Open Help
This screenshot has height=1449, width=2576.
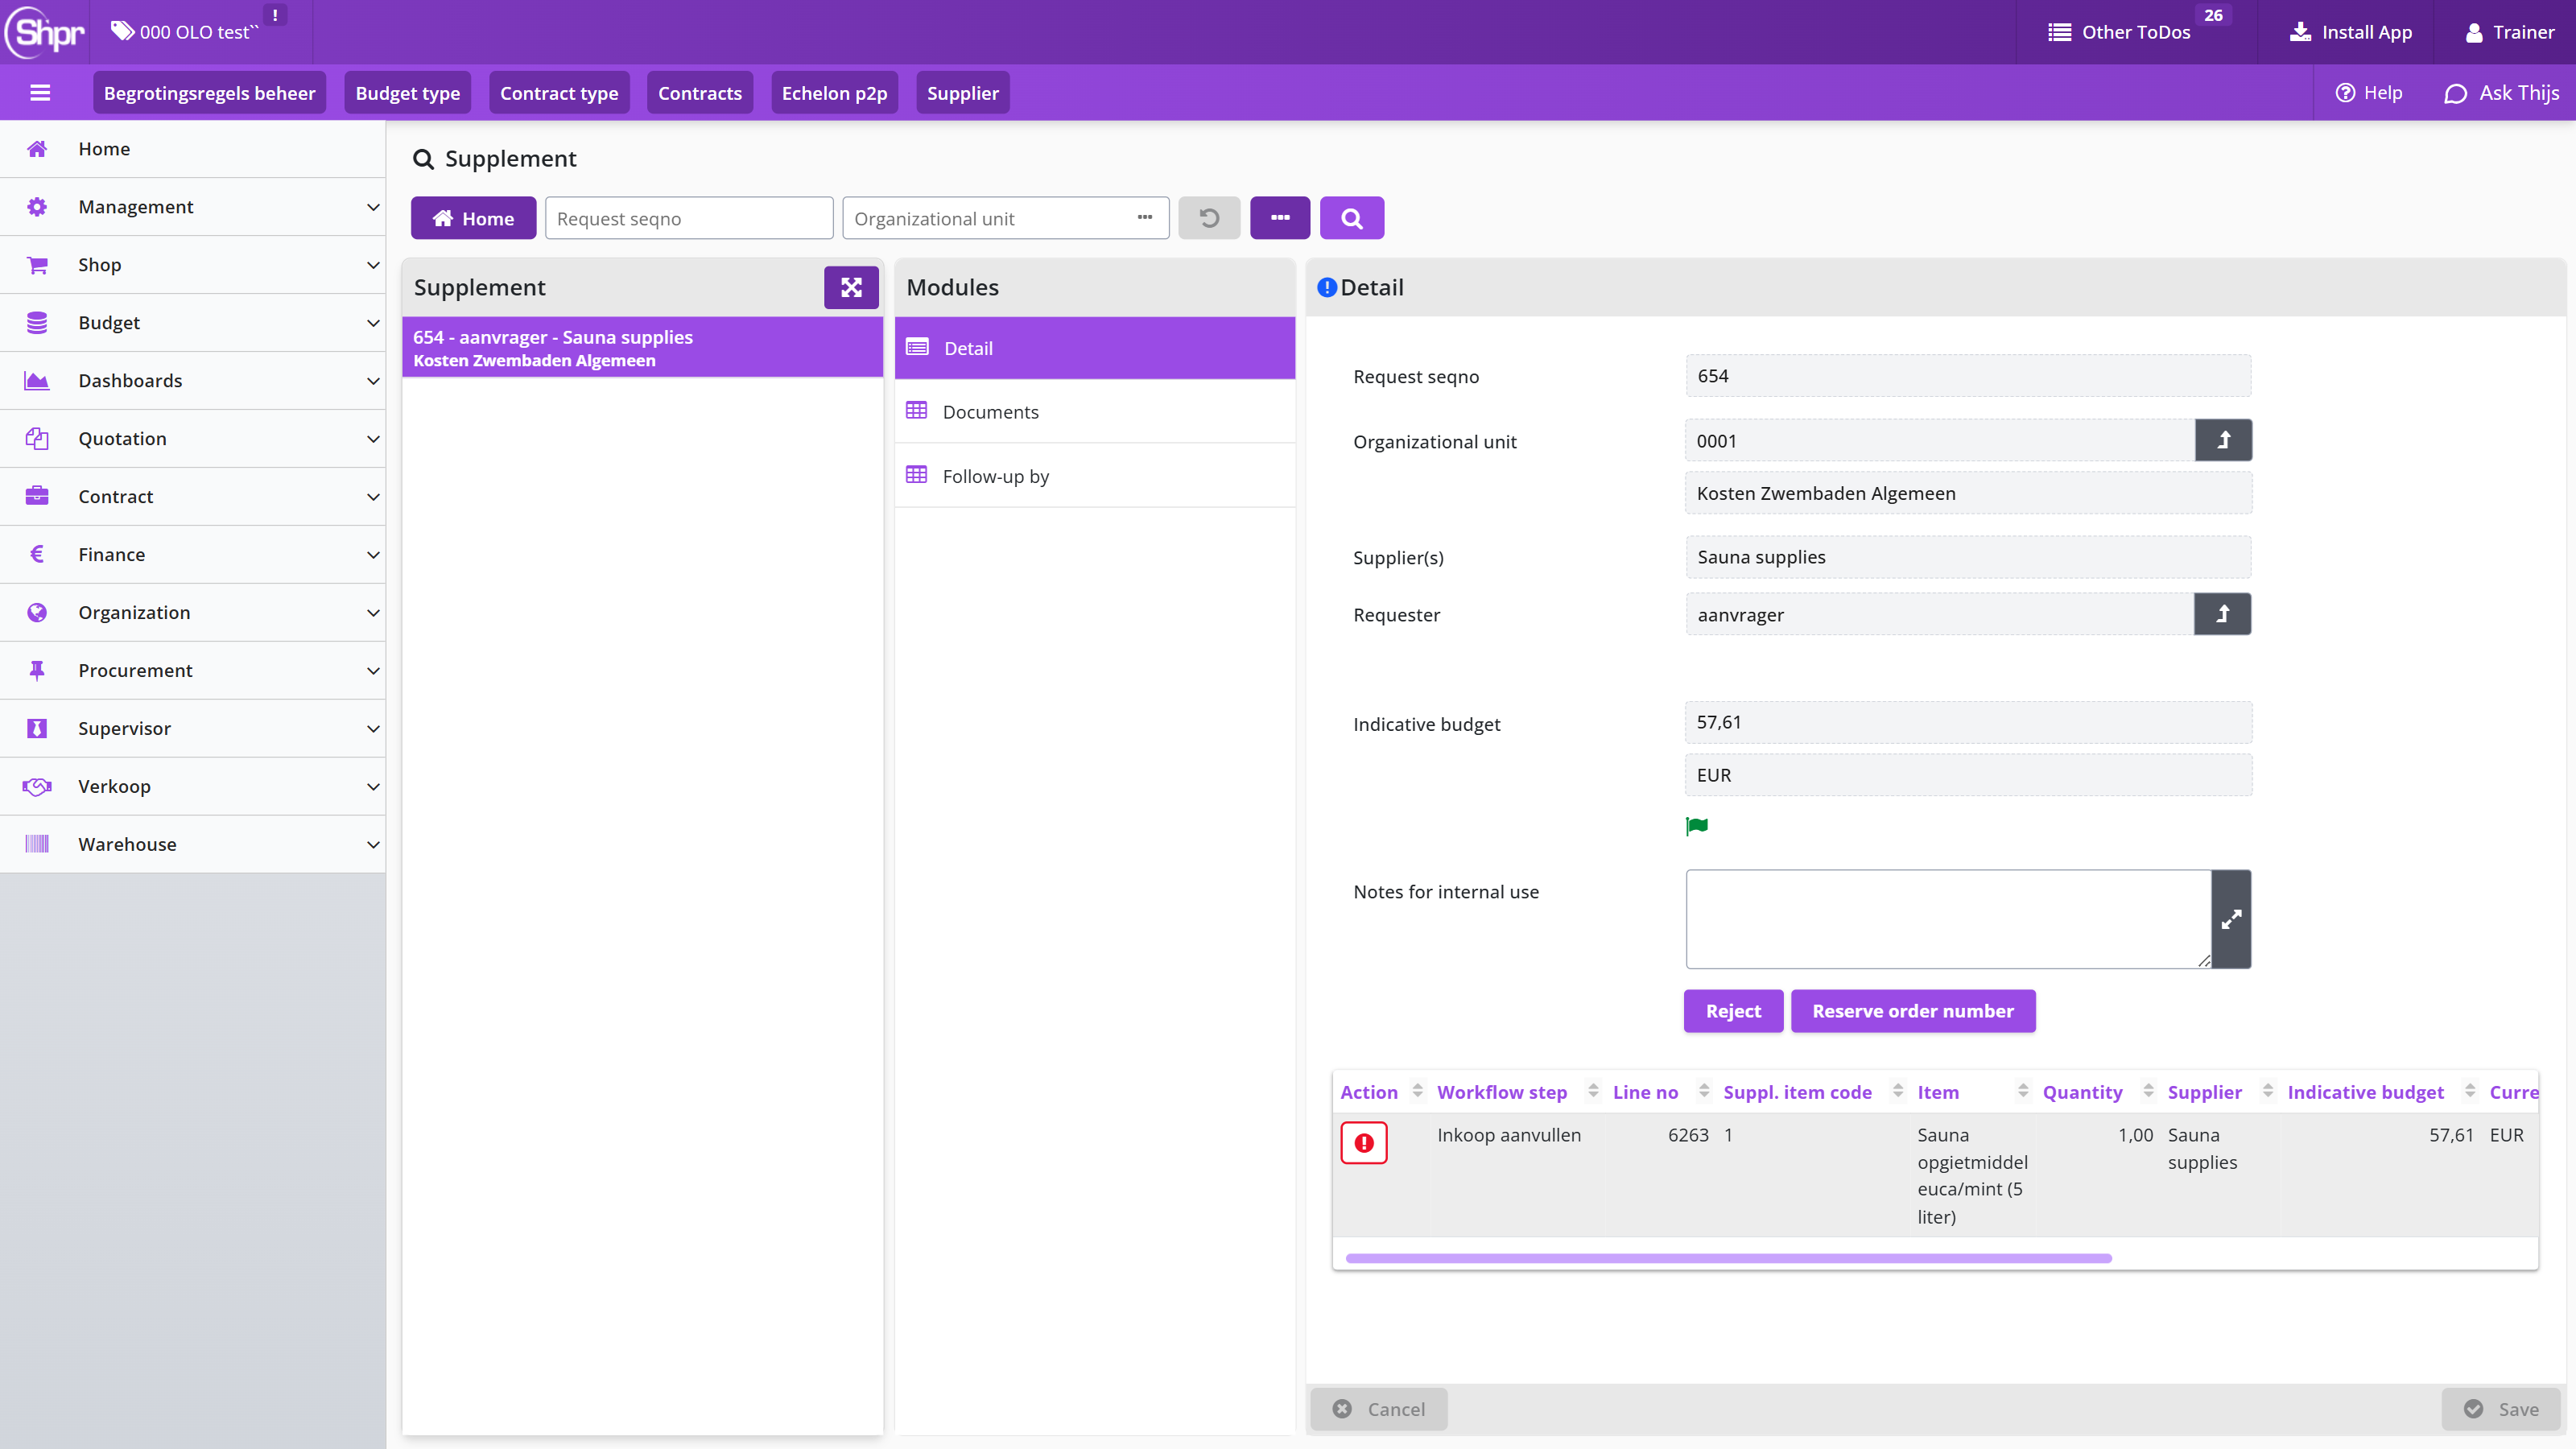point(2369,93)
